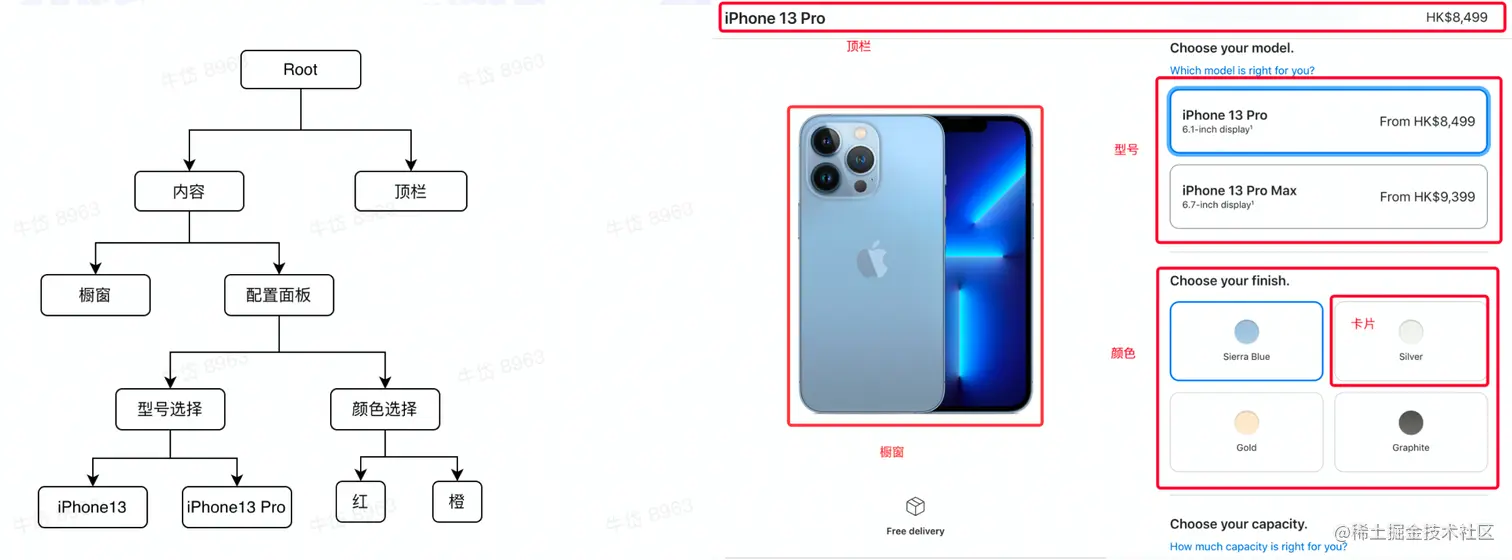Screen dimensions: 1512x560
Task: Click the Free delivery box icon
Action: [x=915, y=507]
